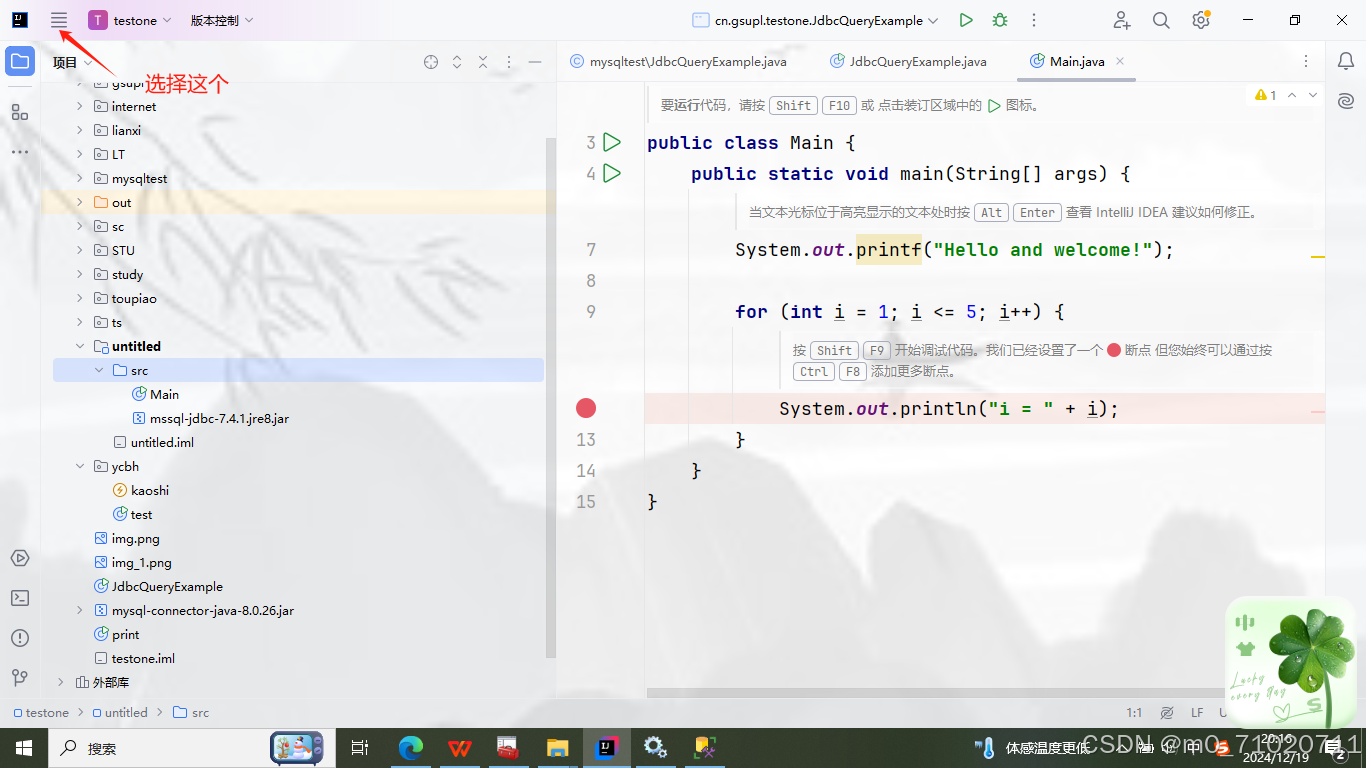Open IDE settings gear
The width and height of the screenshot is (1366, 768).
pyautogui.click(x=1200, y=20)
